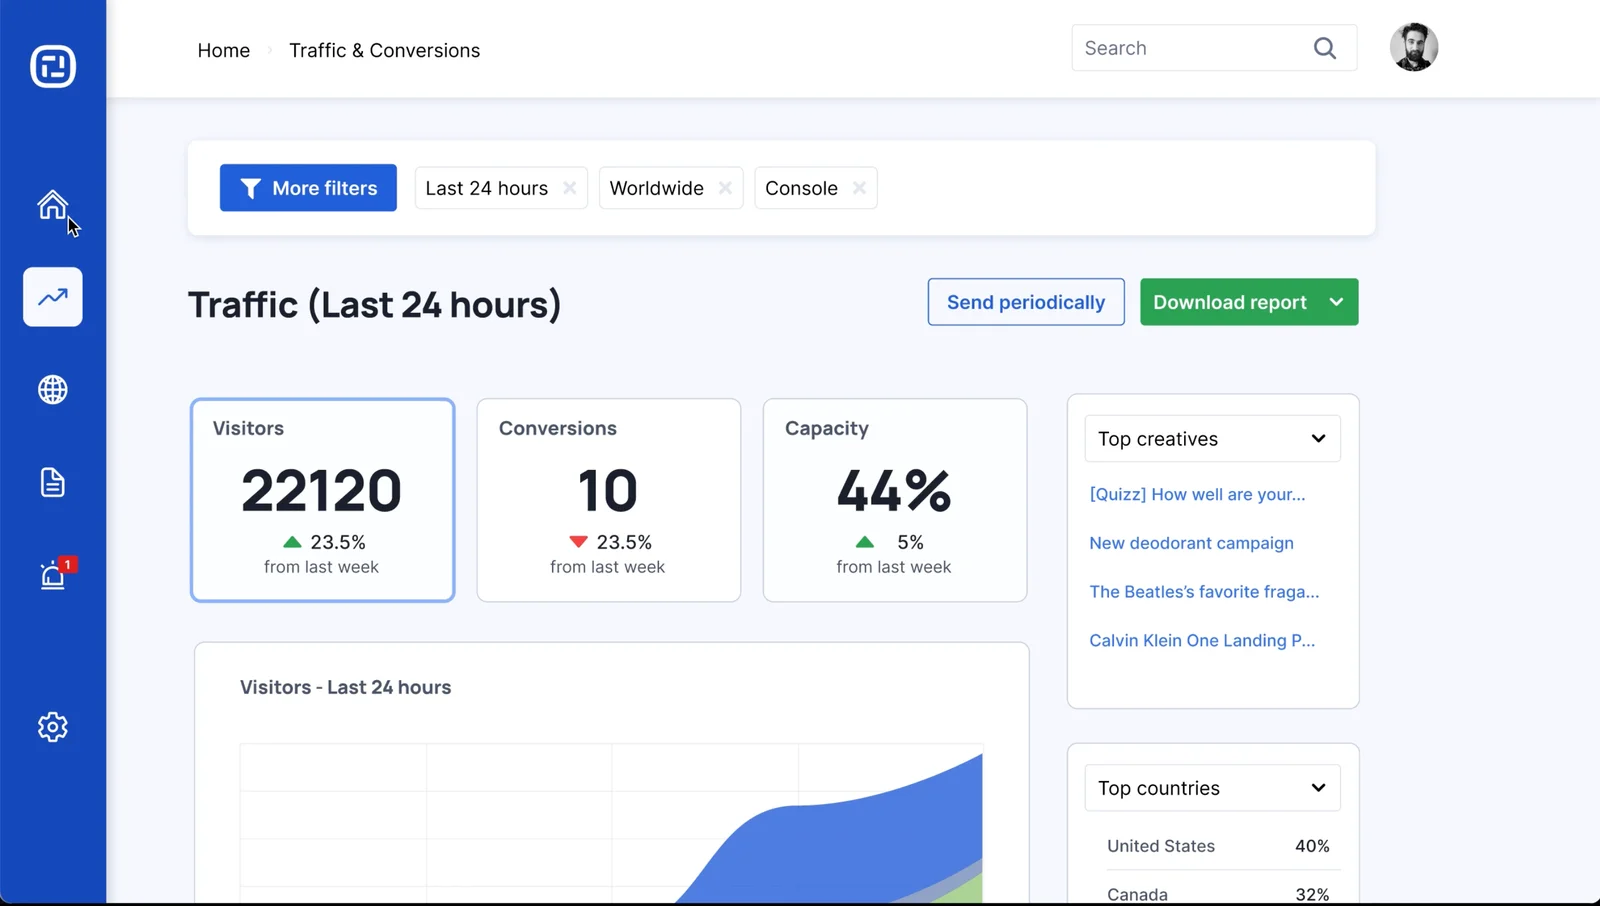Open the Download report dropdown arrow
The width and height of the screenshot is (1600, 906).
[x=1336, y=302]
